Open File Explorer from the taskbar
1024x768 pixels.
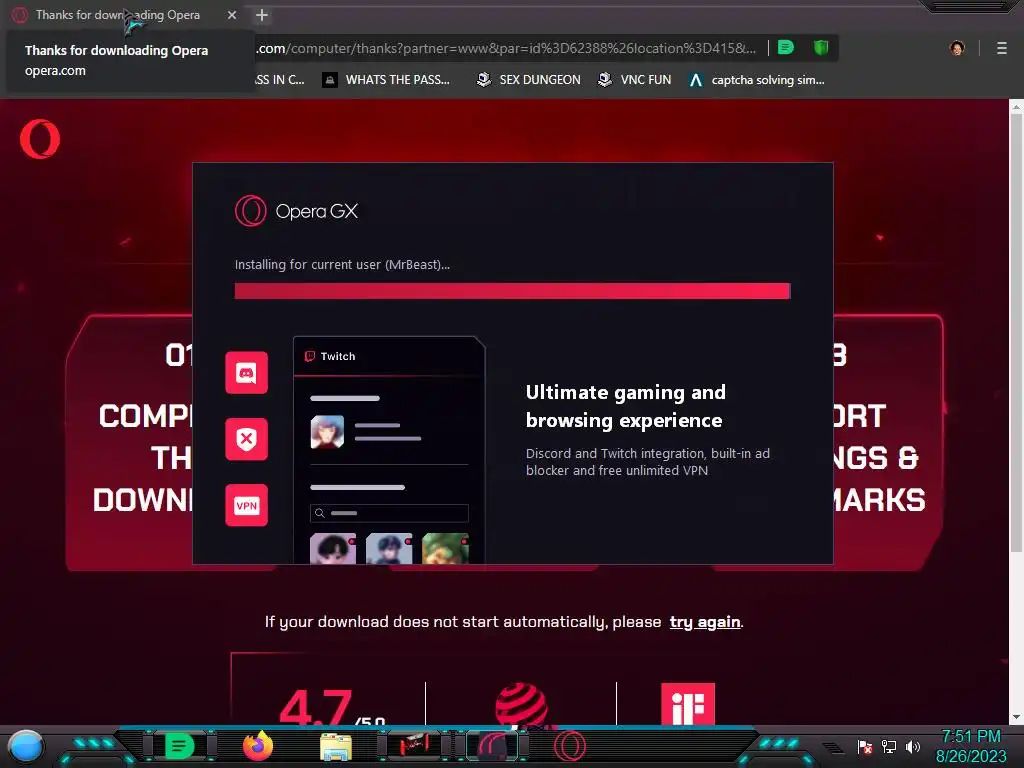(336, 746)
